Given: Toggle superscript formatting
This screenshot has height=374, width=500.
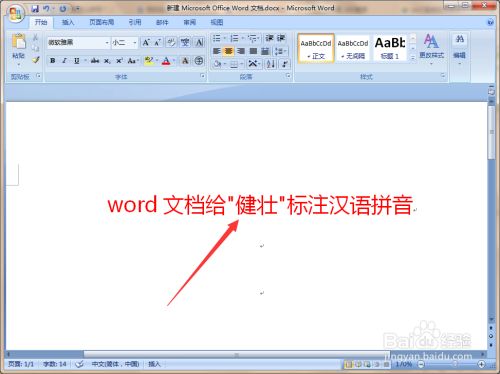Looking at the screenshot, I should 119,61.
